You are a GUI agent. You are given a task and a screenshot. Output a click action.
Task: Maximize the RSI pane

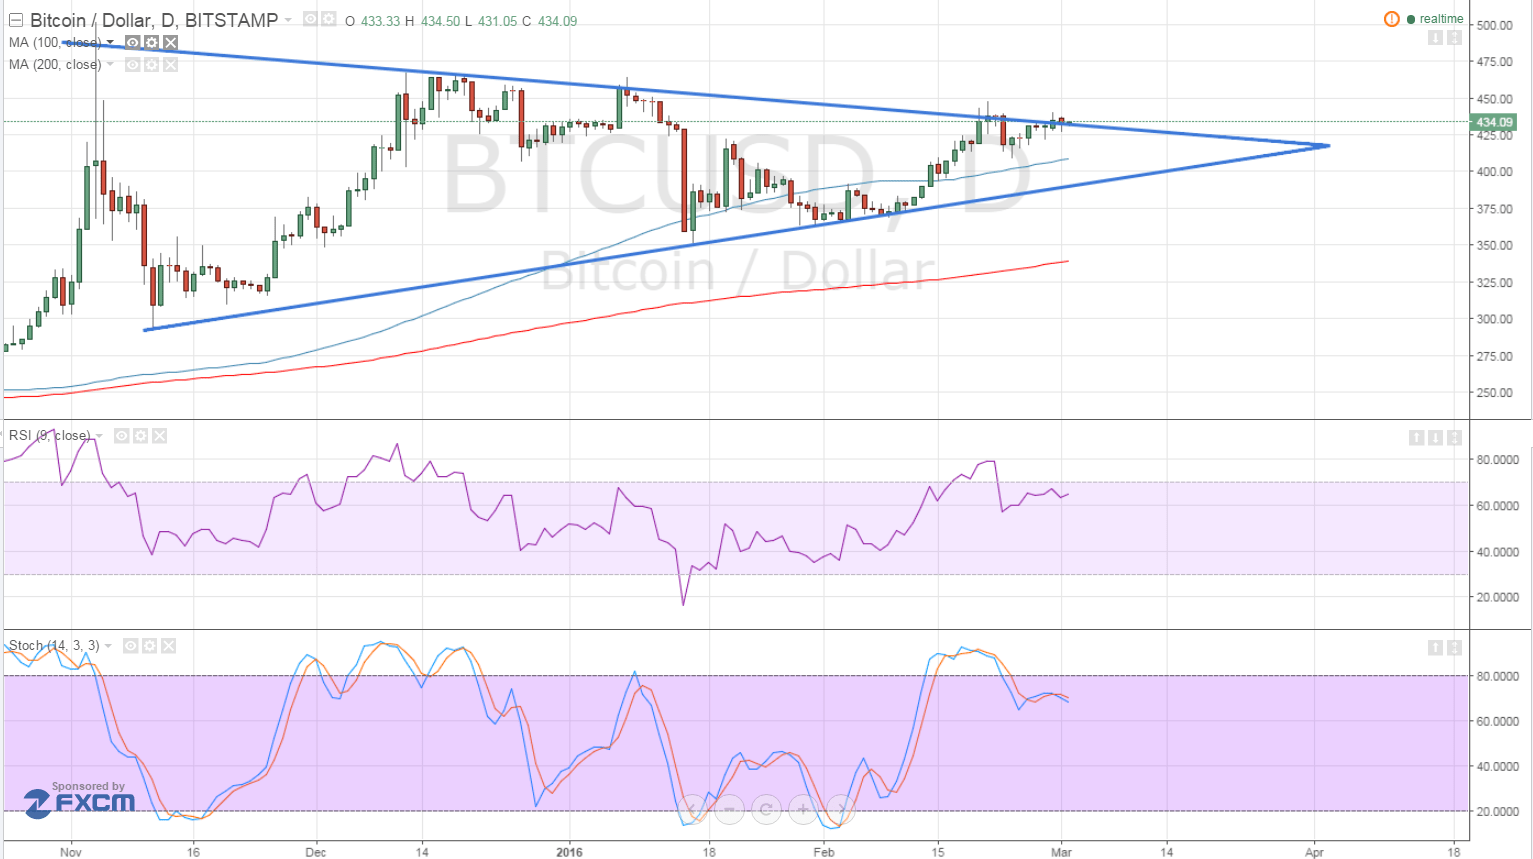pyautogui.click(x=1454, y=438)
